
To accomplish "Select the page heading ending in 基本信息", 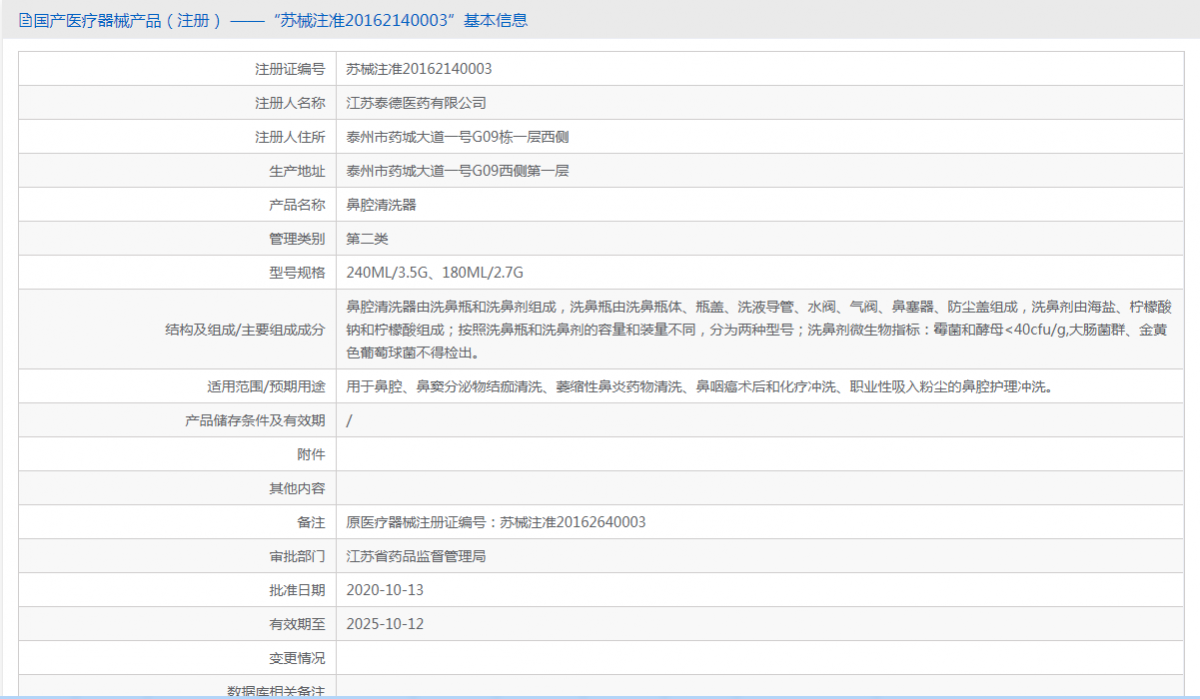I will tap(279, 20).
